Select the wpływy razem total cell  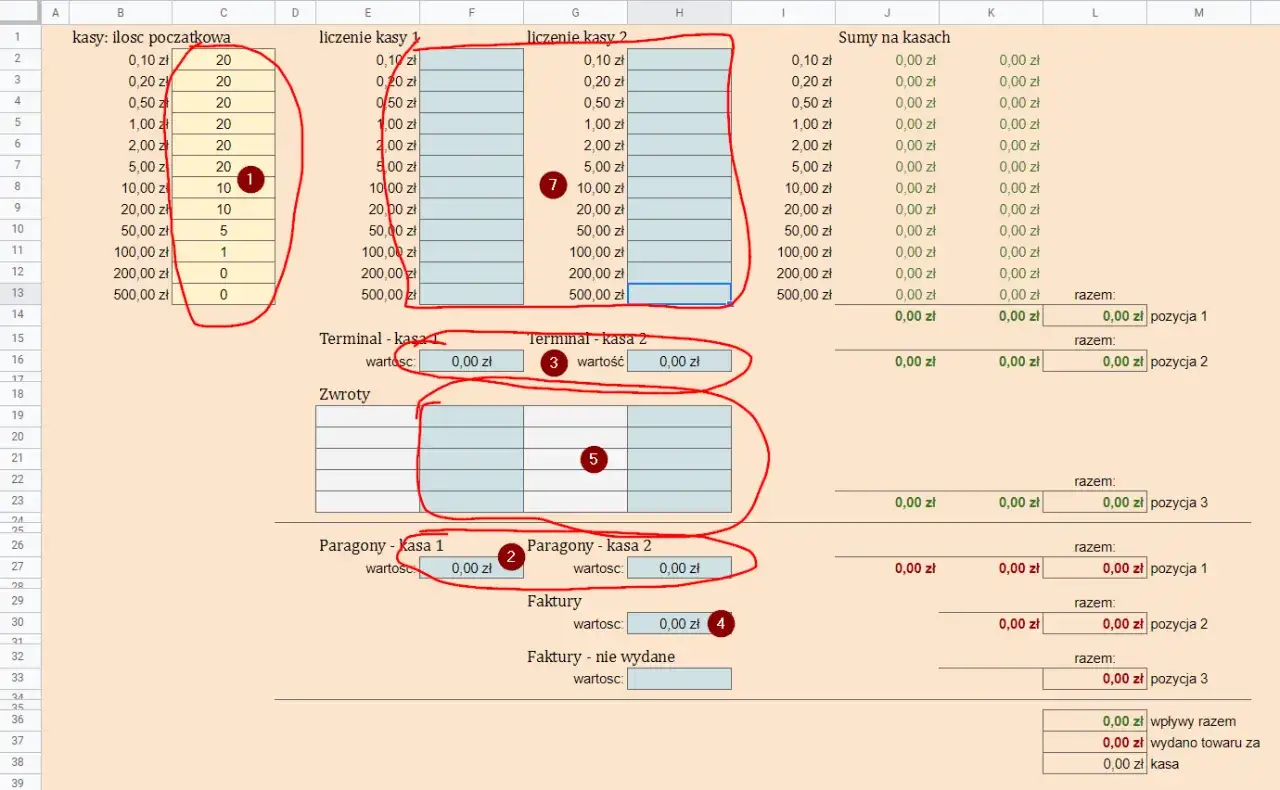1095,721
